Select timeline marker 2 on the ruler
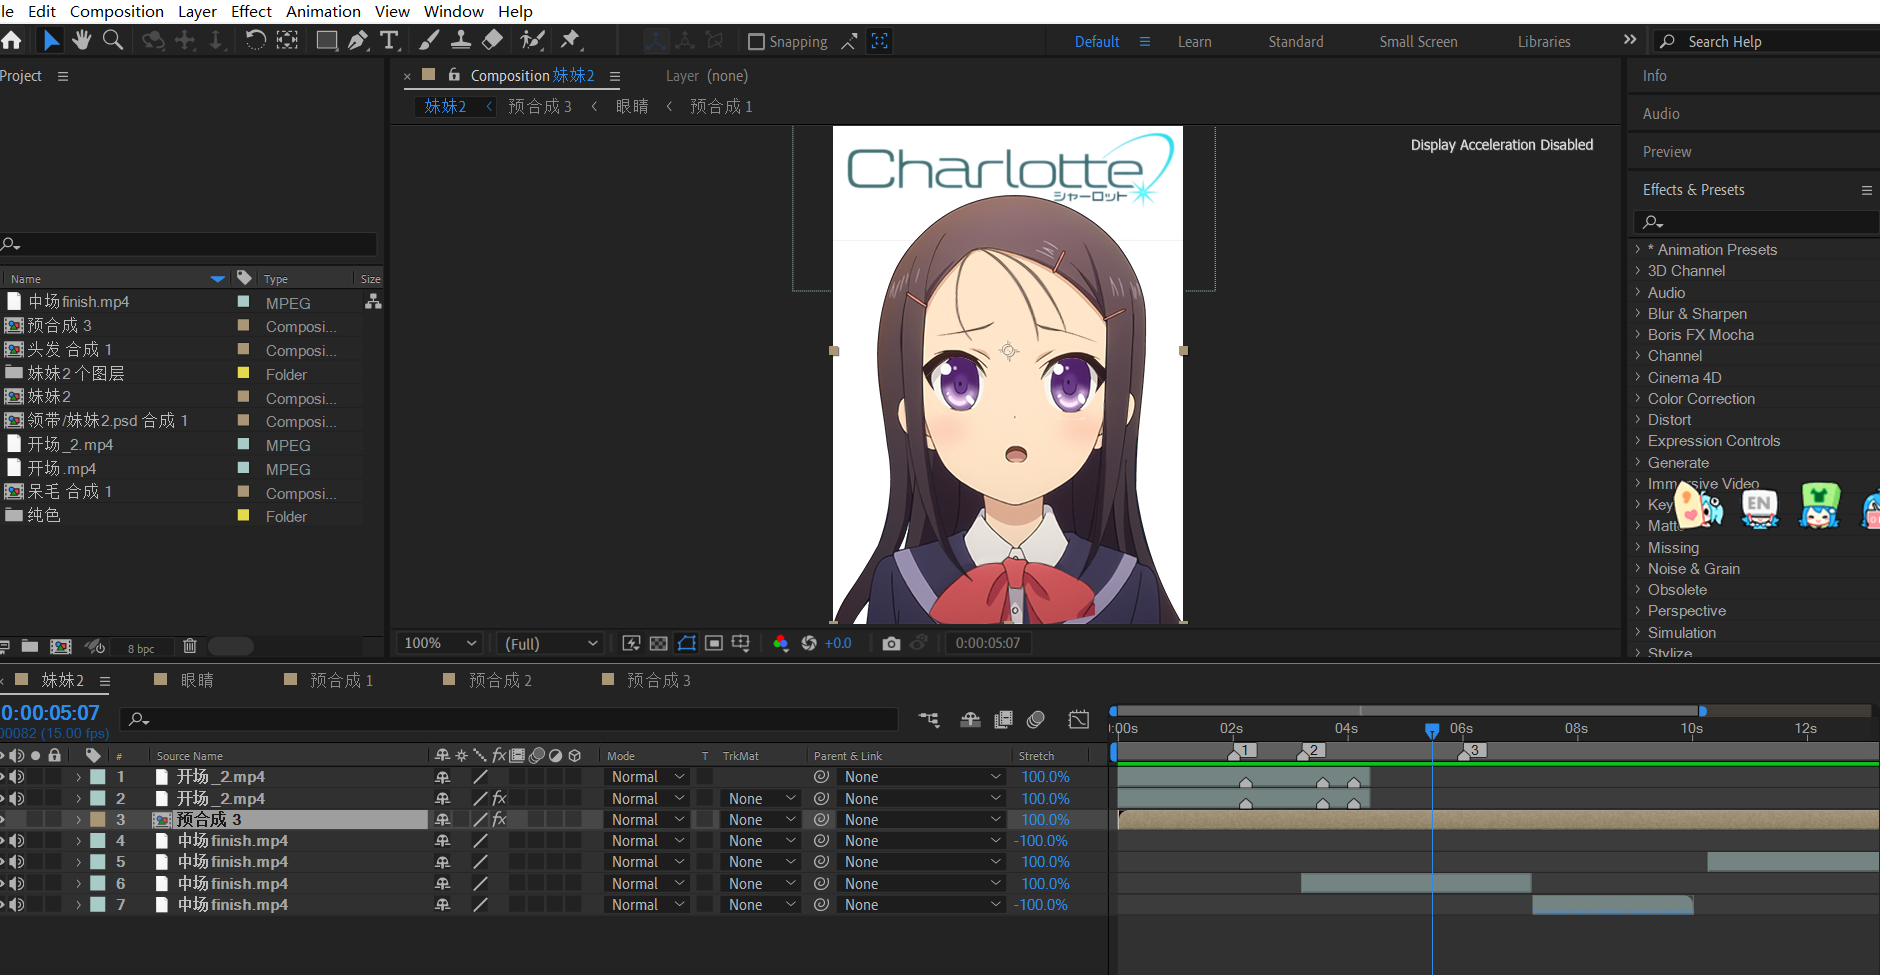The width and height of the screenshot is (1880, 975). tap(1313, 750)
